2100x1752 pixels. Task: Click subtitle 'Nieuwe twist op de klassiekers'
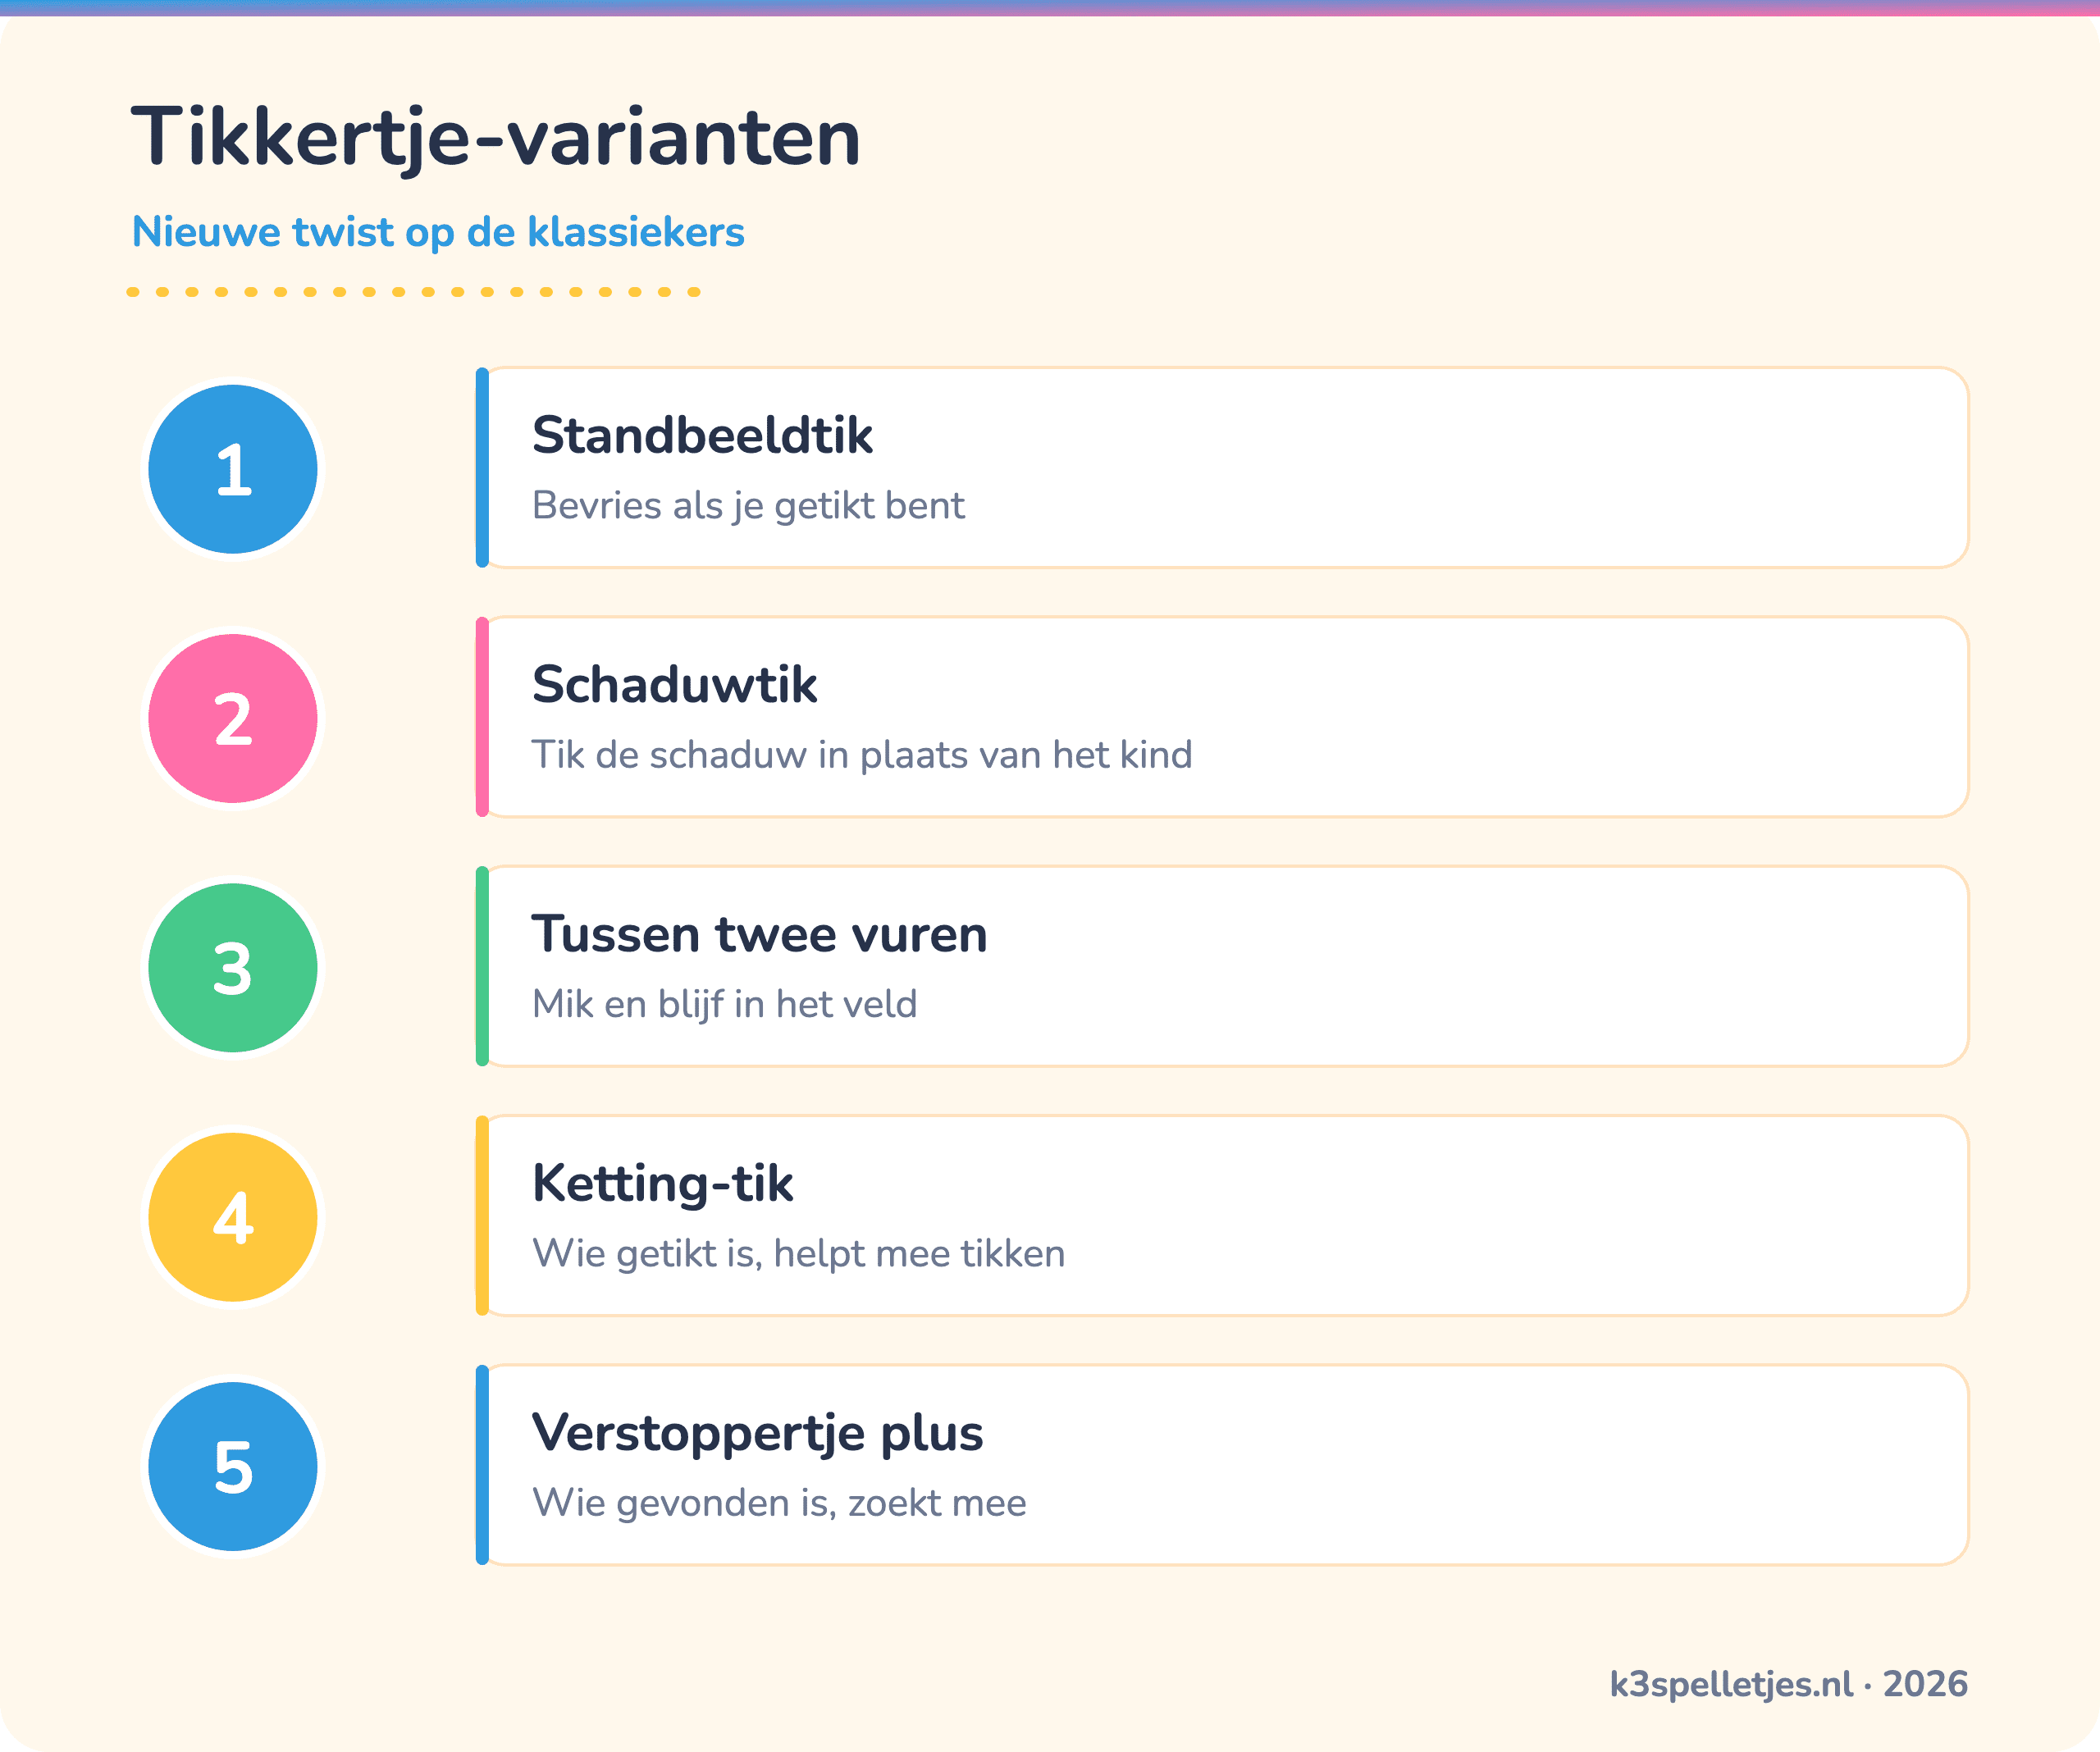coord(438,232)
